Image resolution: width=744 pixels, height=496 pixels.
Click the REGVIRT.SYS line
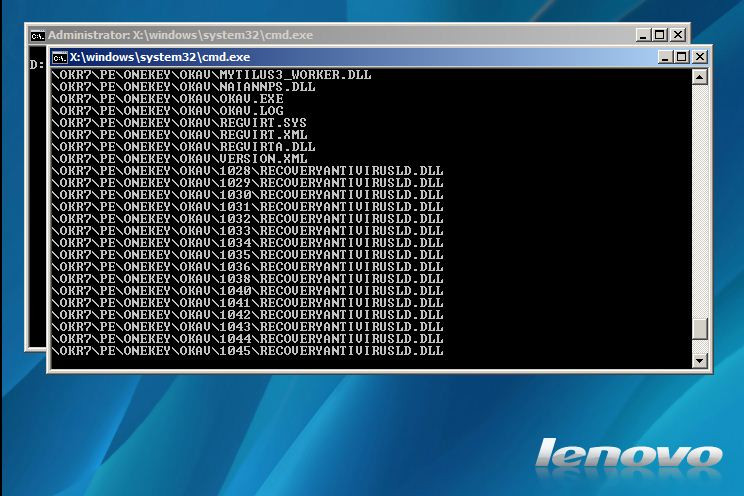(x=179, y=123)
